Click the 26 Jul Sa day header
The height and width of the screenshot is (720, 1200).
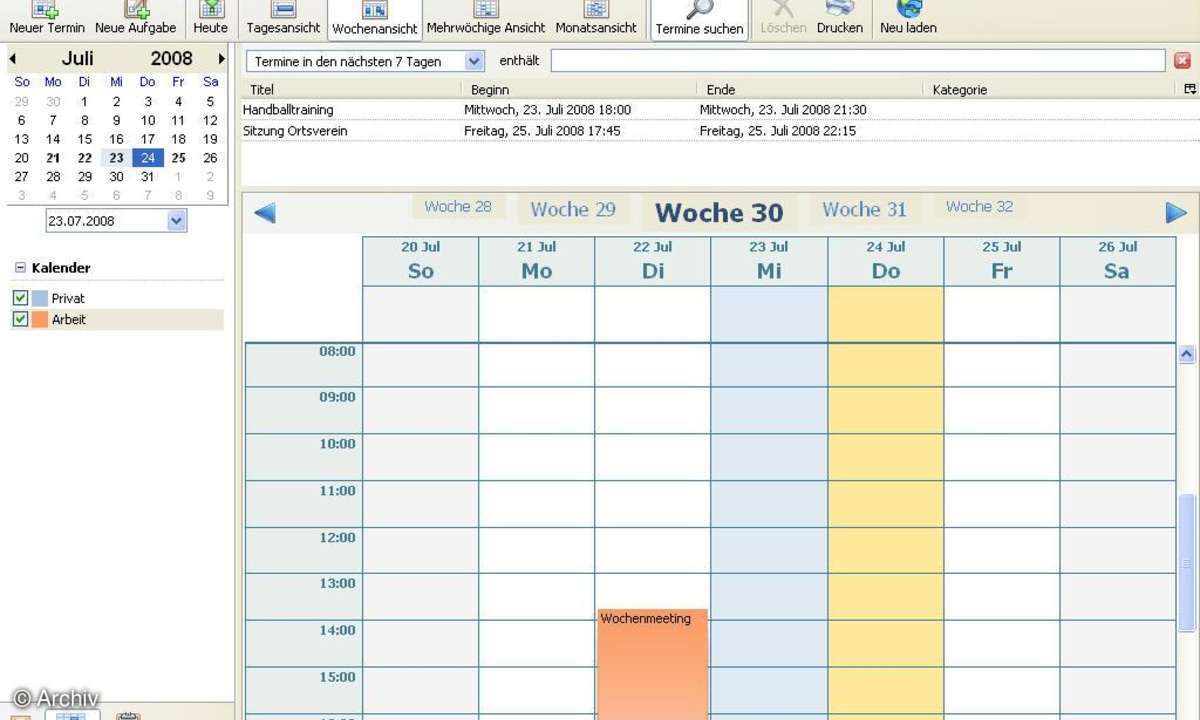[1118, 261]
